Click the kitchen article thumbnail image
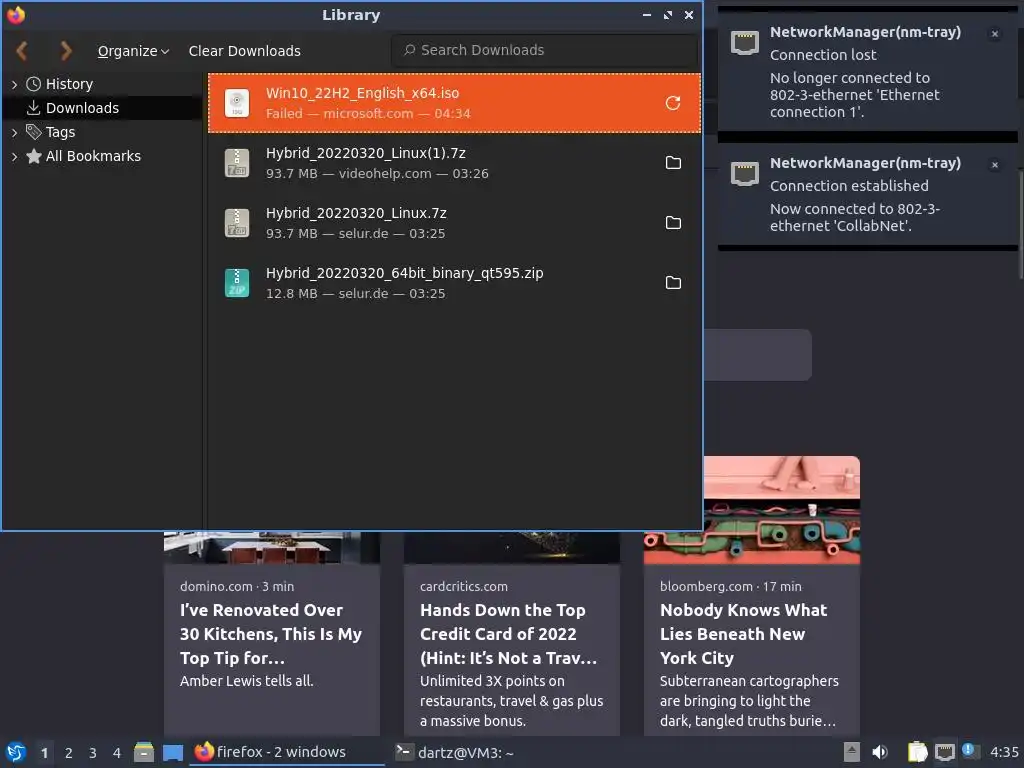 [x=272, y=547]
